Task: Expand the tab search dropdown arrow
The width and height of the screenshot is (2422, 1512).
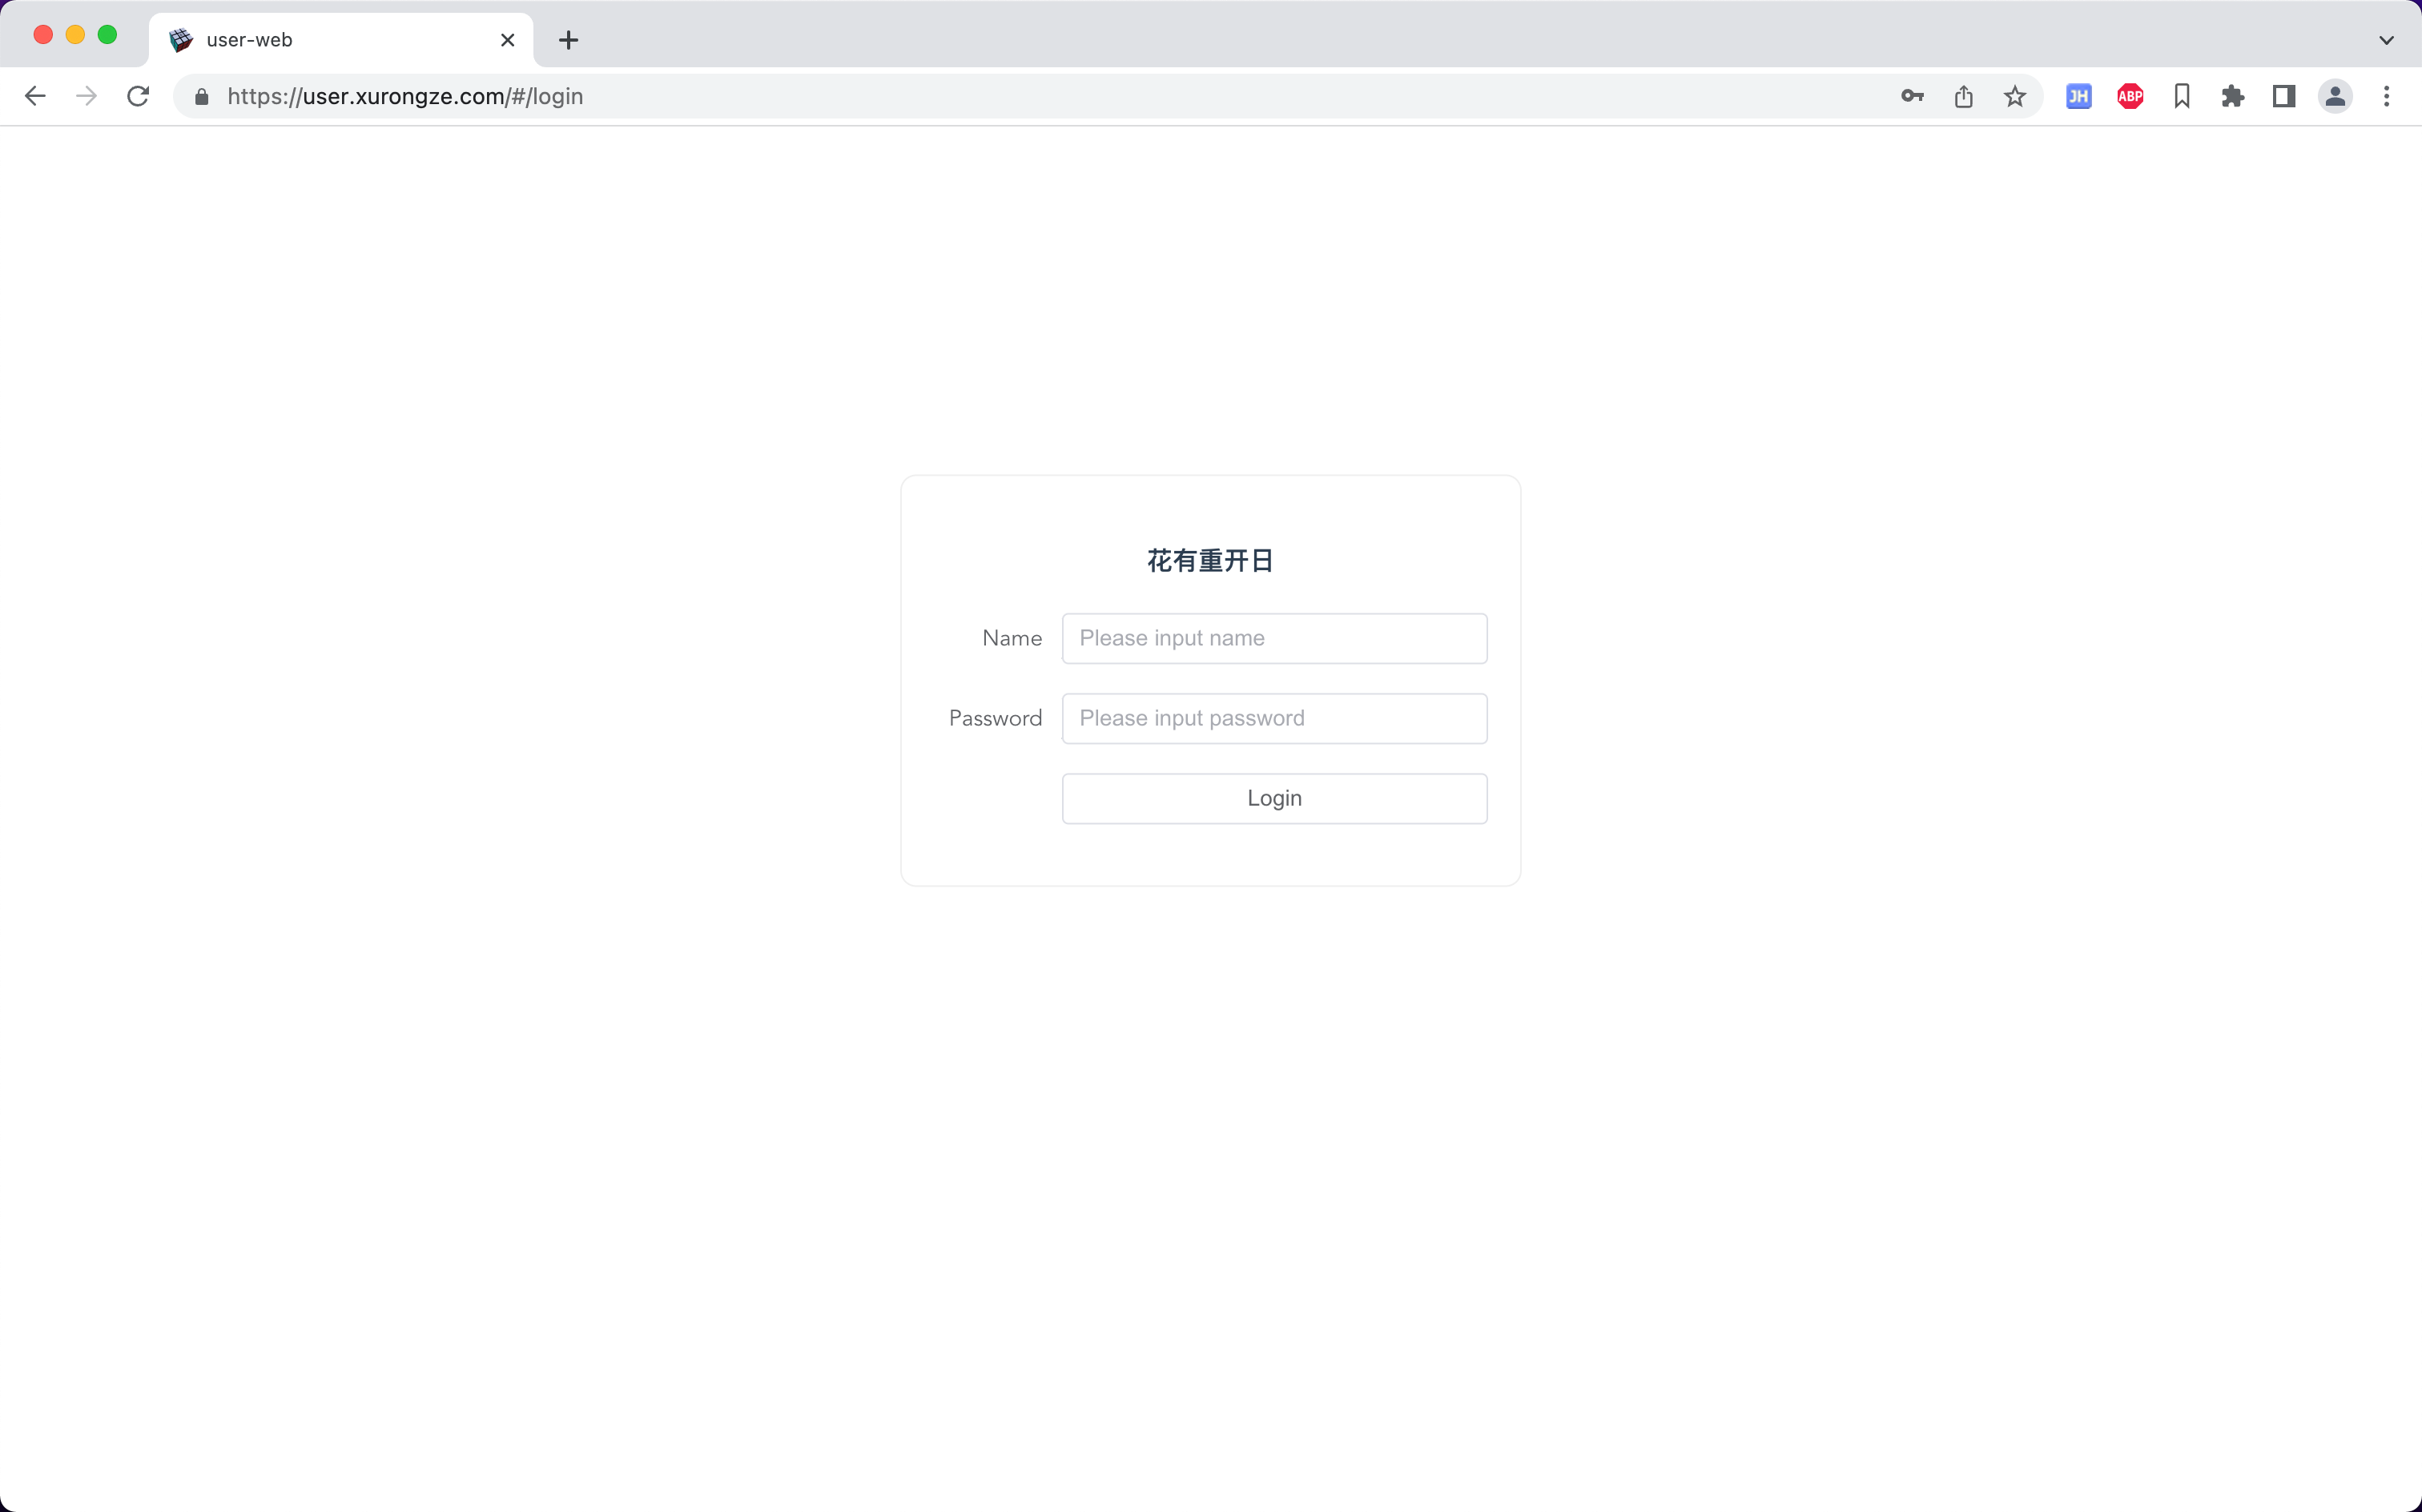Action: click(2387, 40)
